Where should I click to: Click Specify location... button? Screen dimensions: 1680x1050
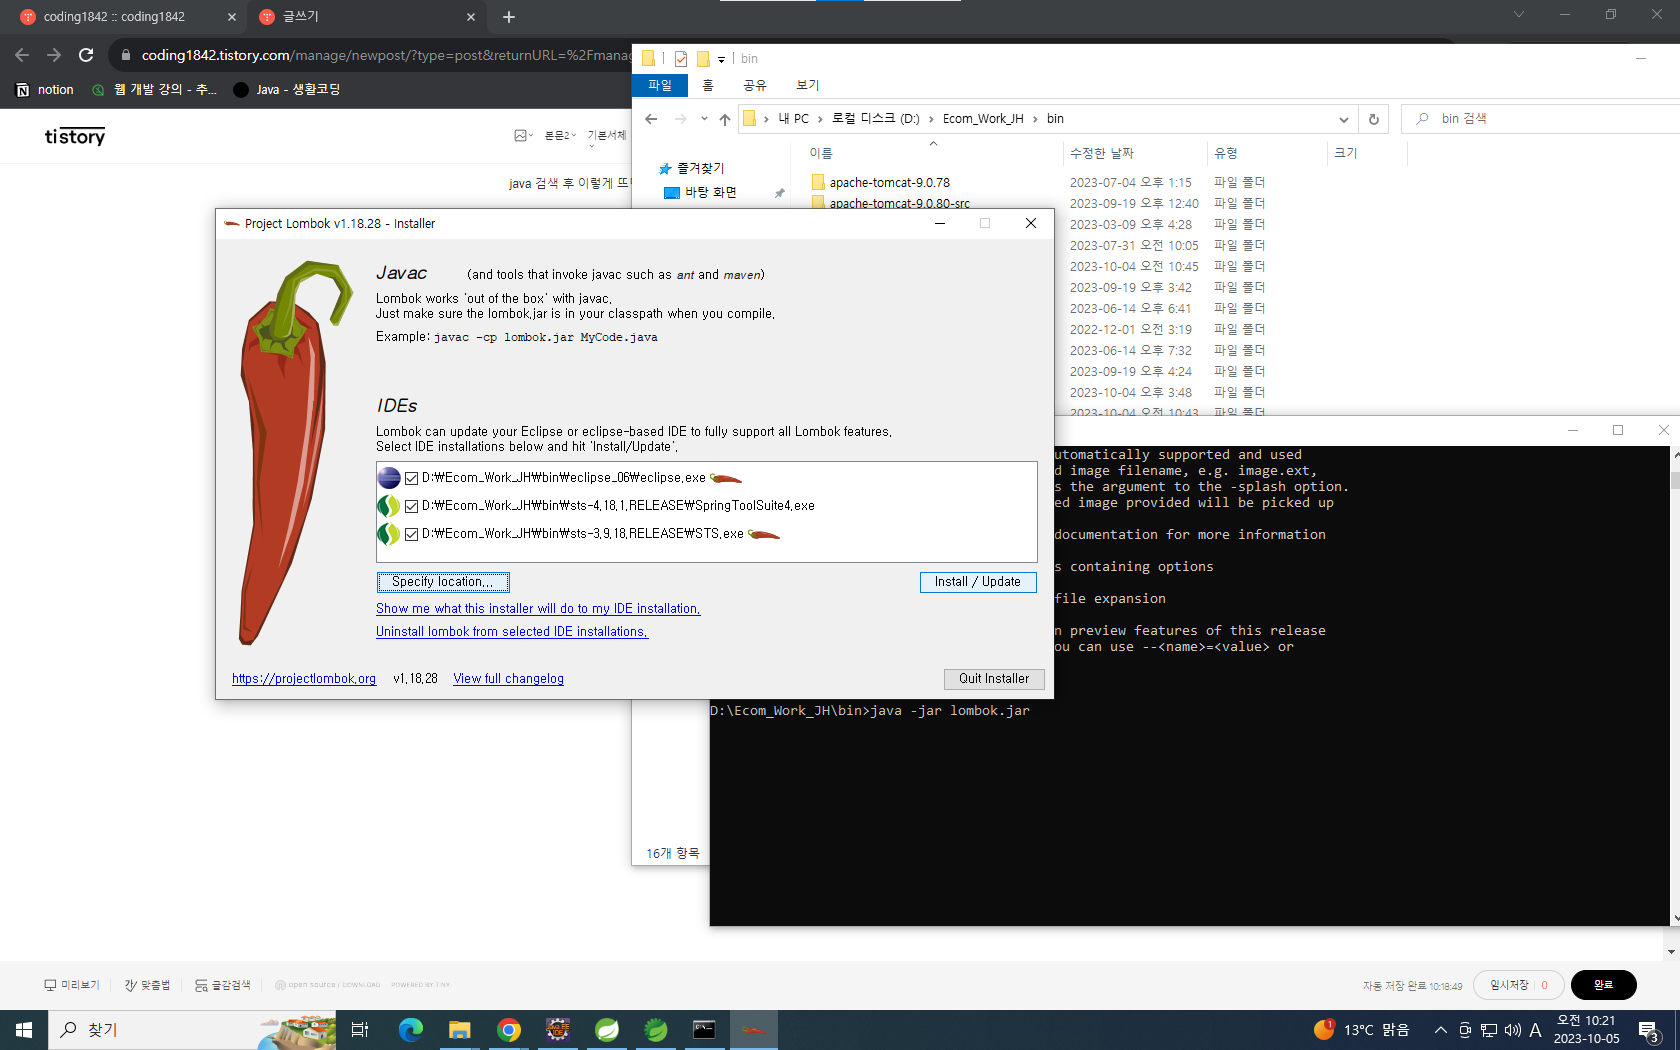coord(443,582)
